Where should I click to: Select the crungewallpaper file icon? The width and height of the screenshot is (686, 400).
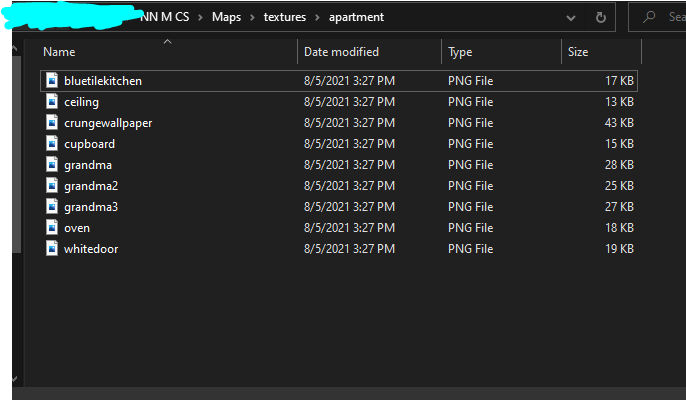click(x=53, y=123)
